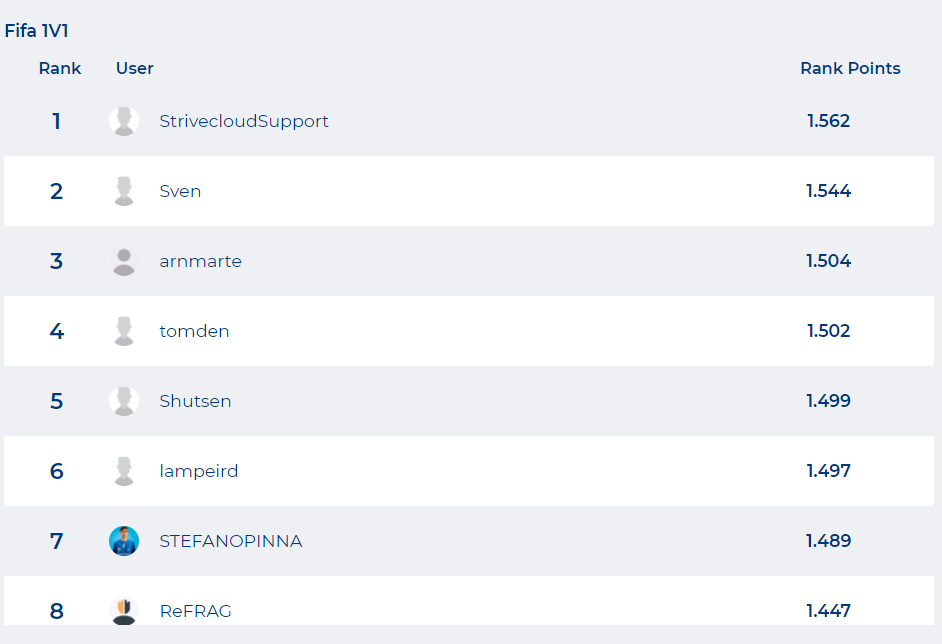Click the ReFRAG username

(x=195, y=611)
